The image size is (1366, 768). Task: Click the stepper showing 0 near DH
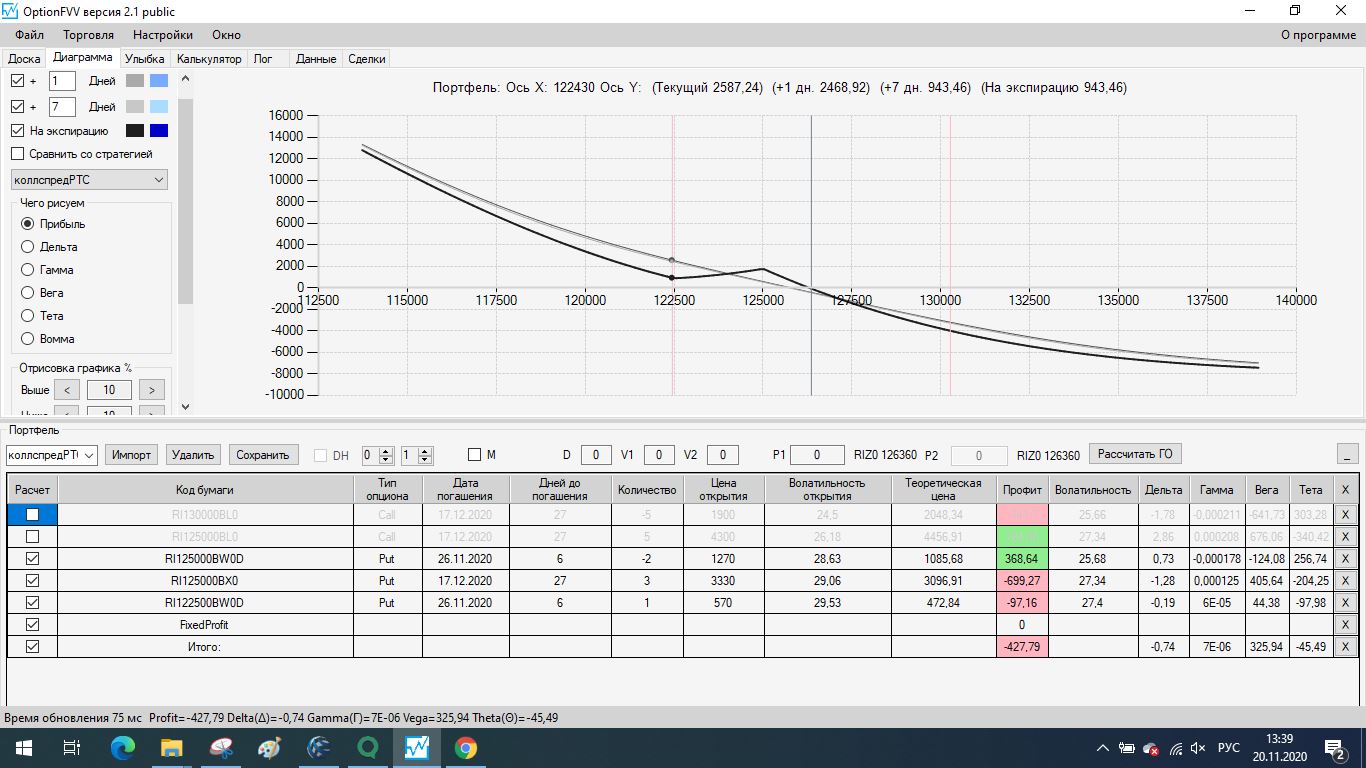coord(378,455)
